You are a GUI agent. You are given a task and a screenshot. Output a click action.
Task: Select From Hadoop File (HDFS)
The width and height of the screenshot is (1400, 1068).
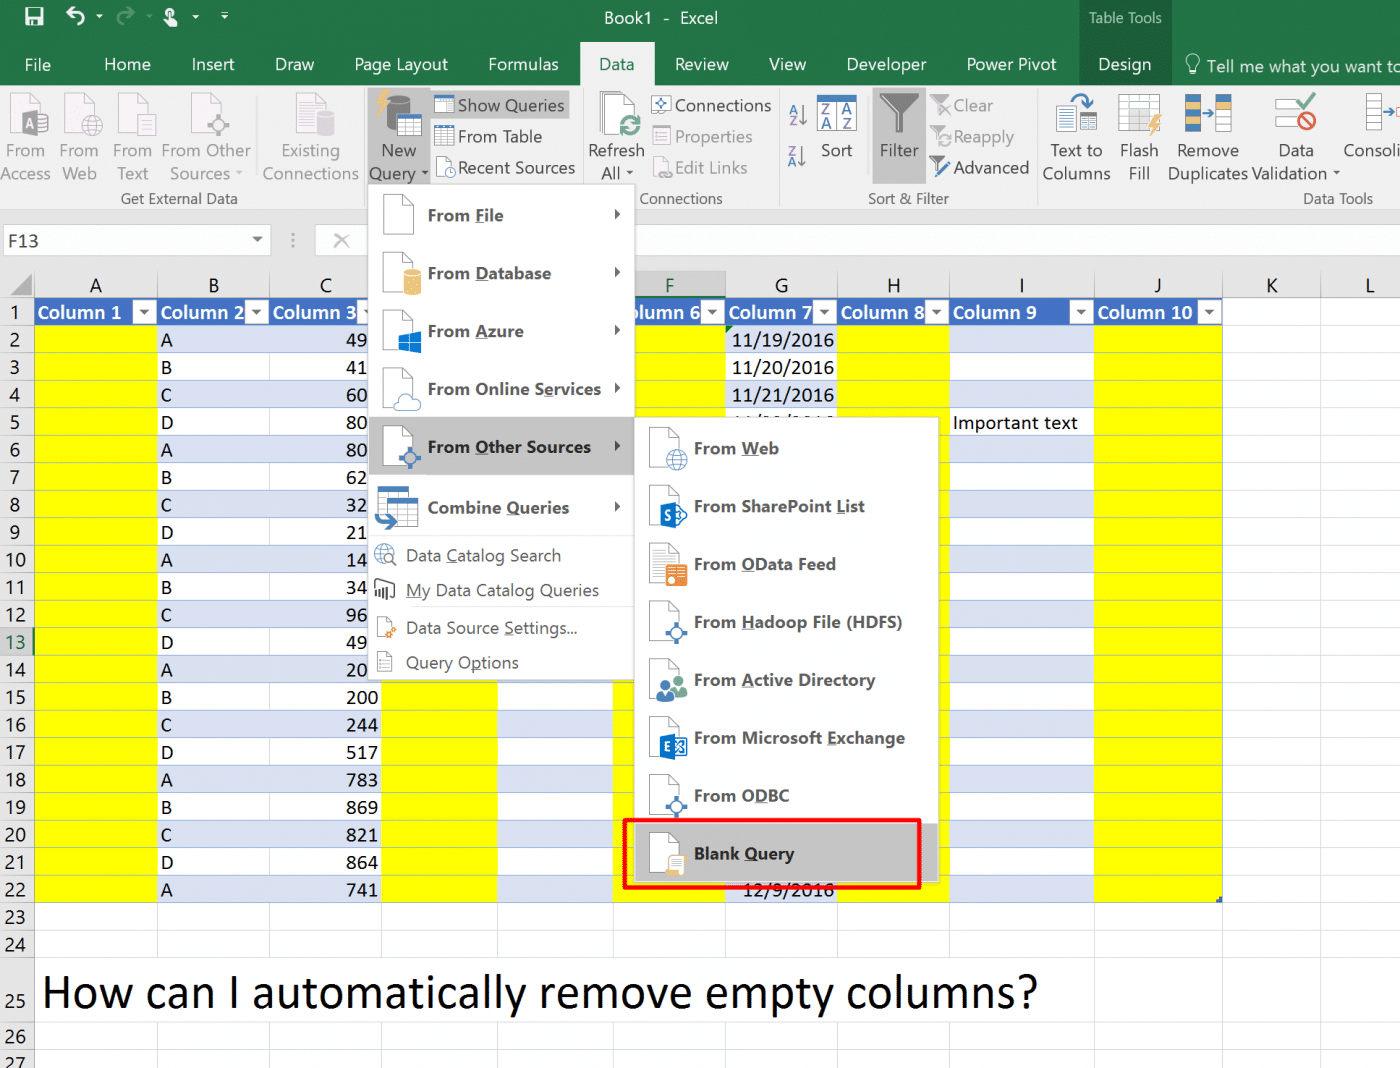787,623
